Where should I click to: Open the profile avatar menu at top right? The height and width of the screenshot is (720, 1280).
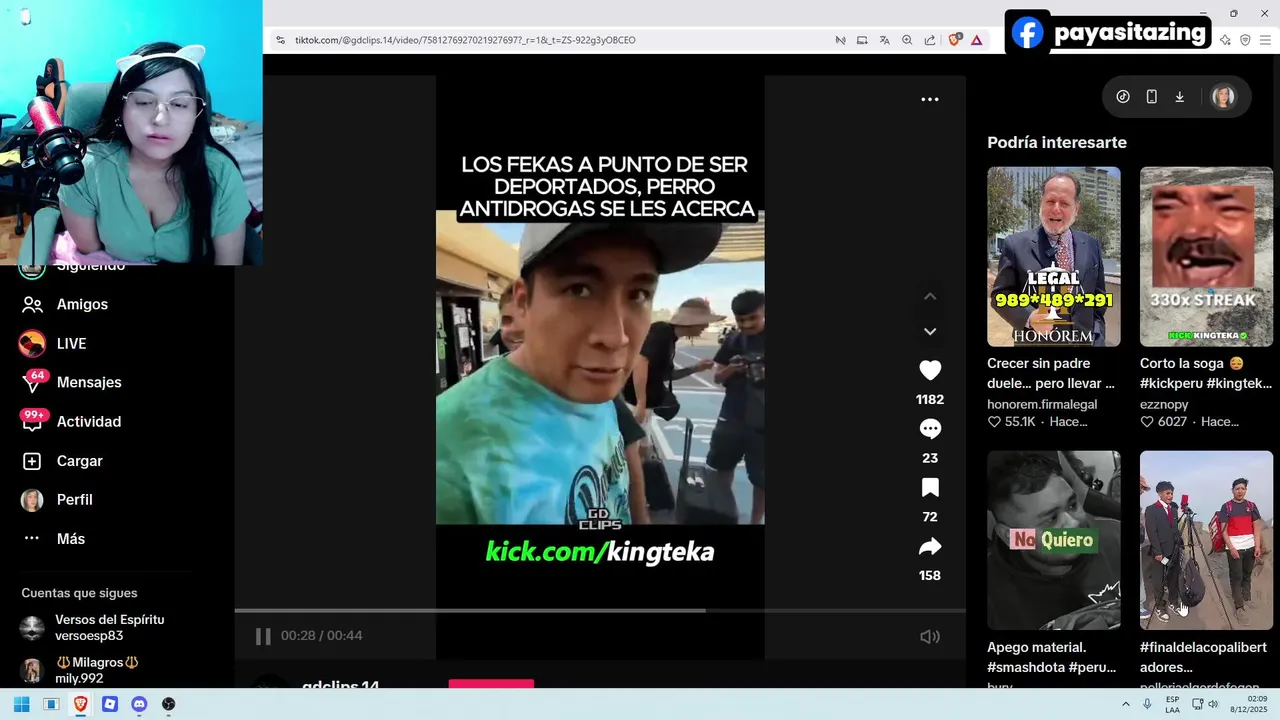[x=1222, y=97]
